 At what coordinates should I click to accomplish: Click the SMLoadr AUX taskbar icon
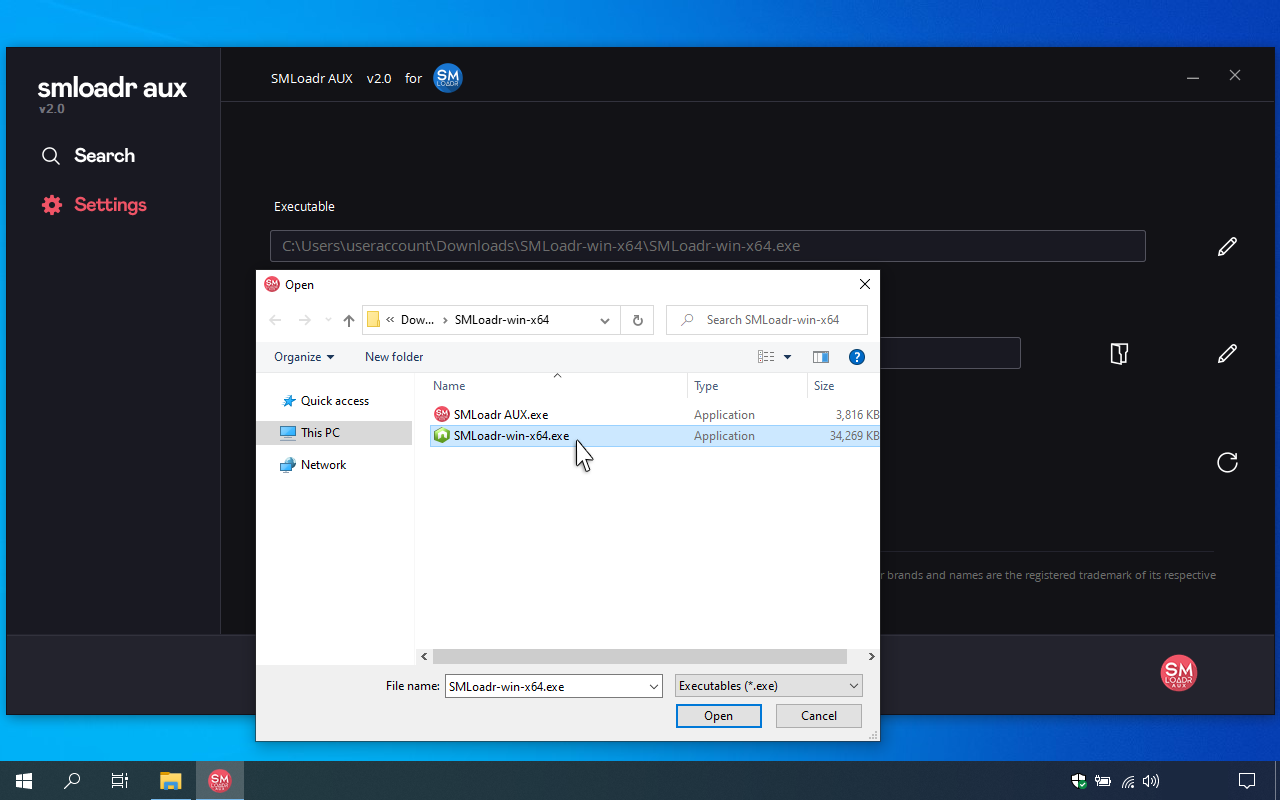coord(219,781)
